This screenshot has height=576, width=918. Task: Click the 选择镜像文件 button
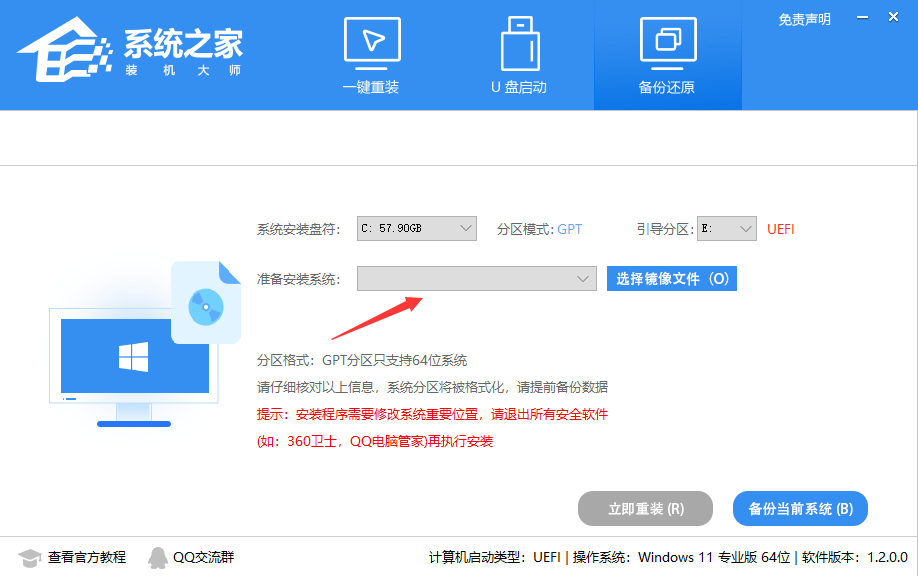pyautogui.click(x=671, y=278)
